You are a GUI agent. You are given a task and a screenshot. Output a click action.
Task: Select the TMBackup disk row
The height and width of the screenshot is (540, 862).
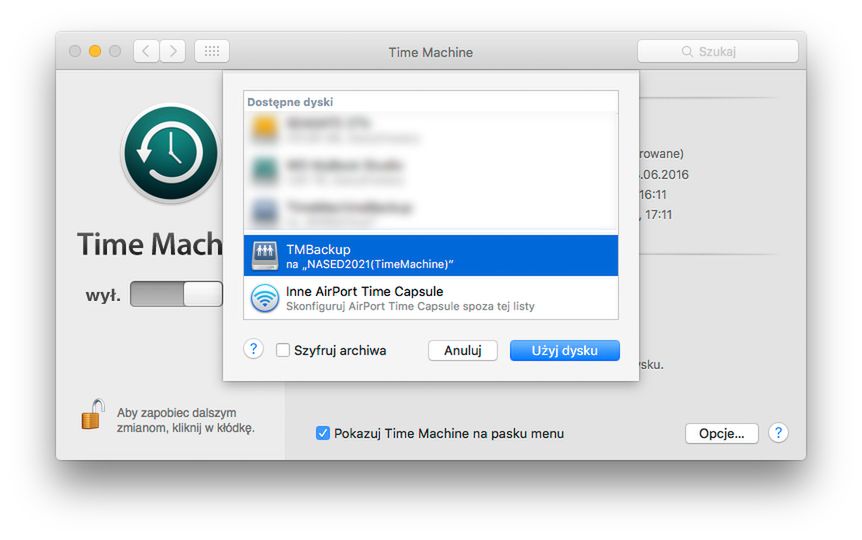click(430, 256)
